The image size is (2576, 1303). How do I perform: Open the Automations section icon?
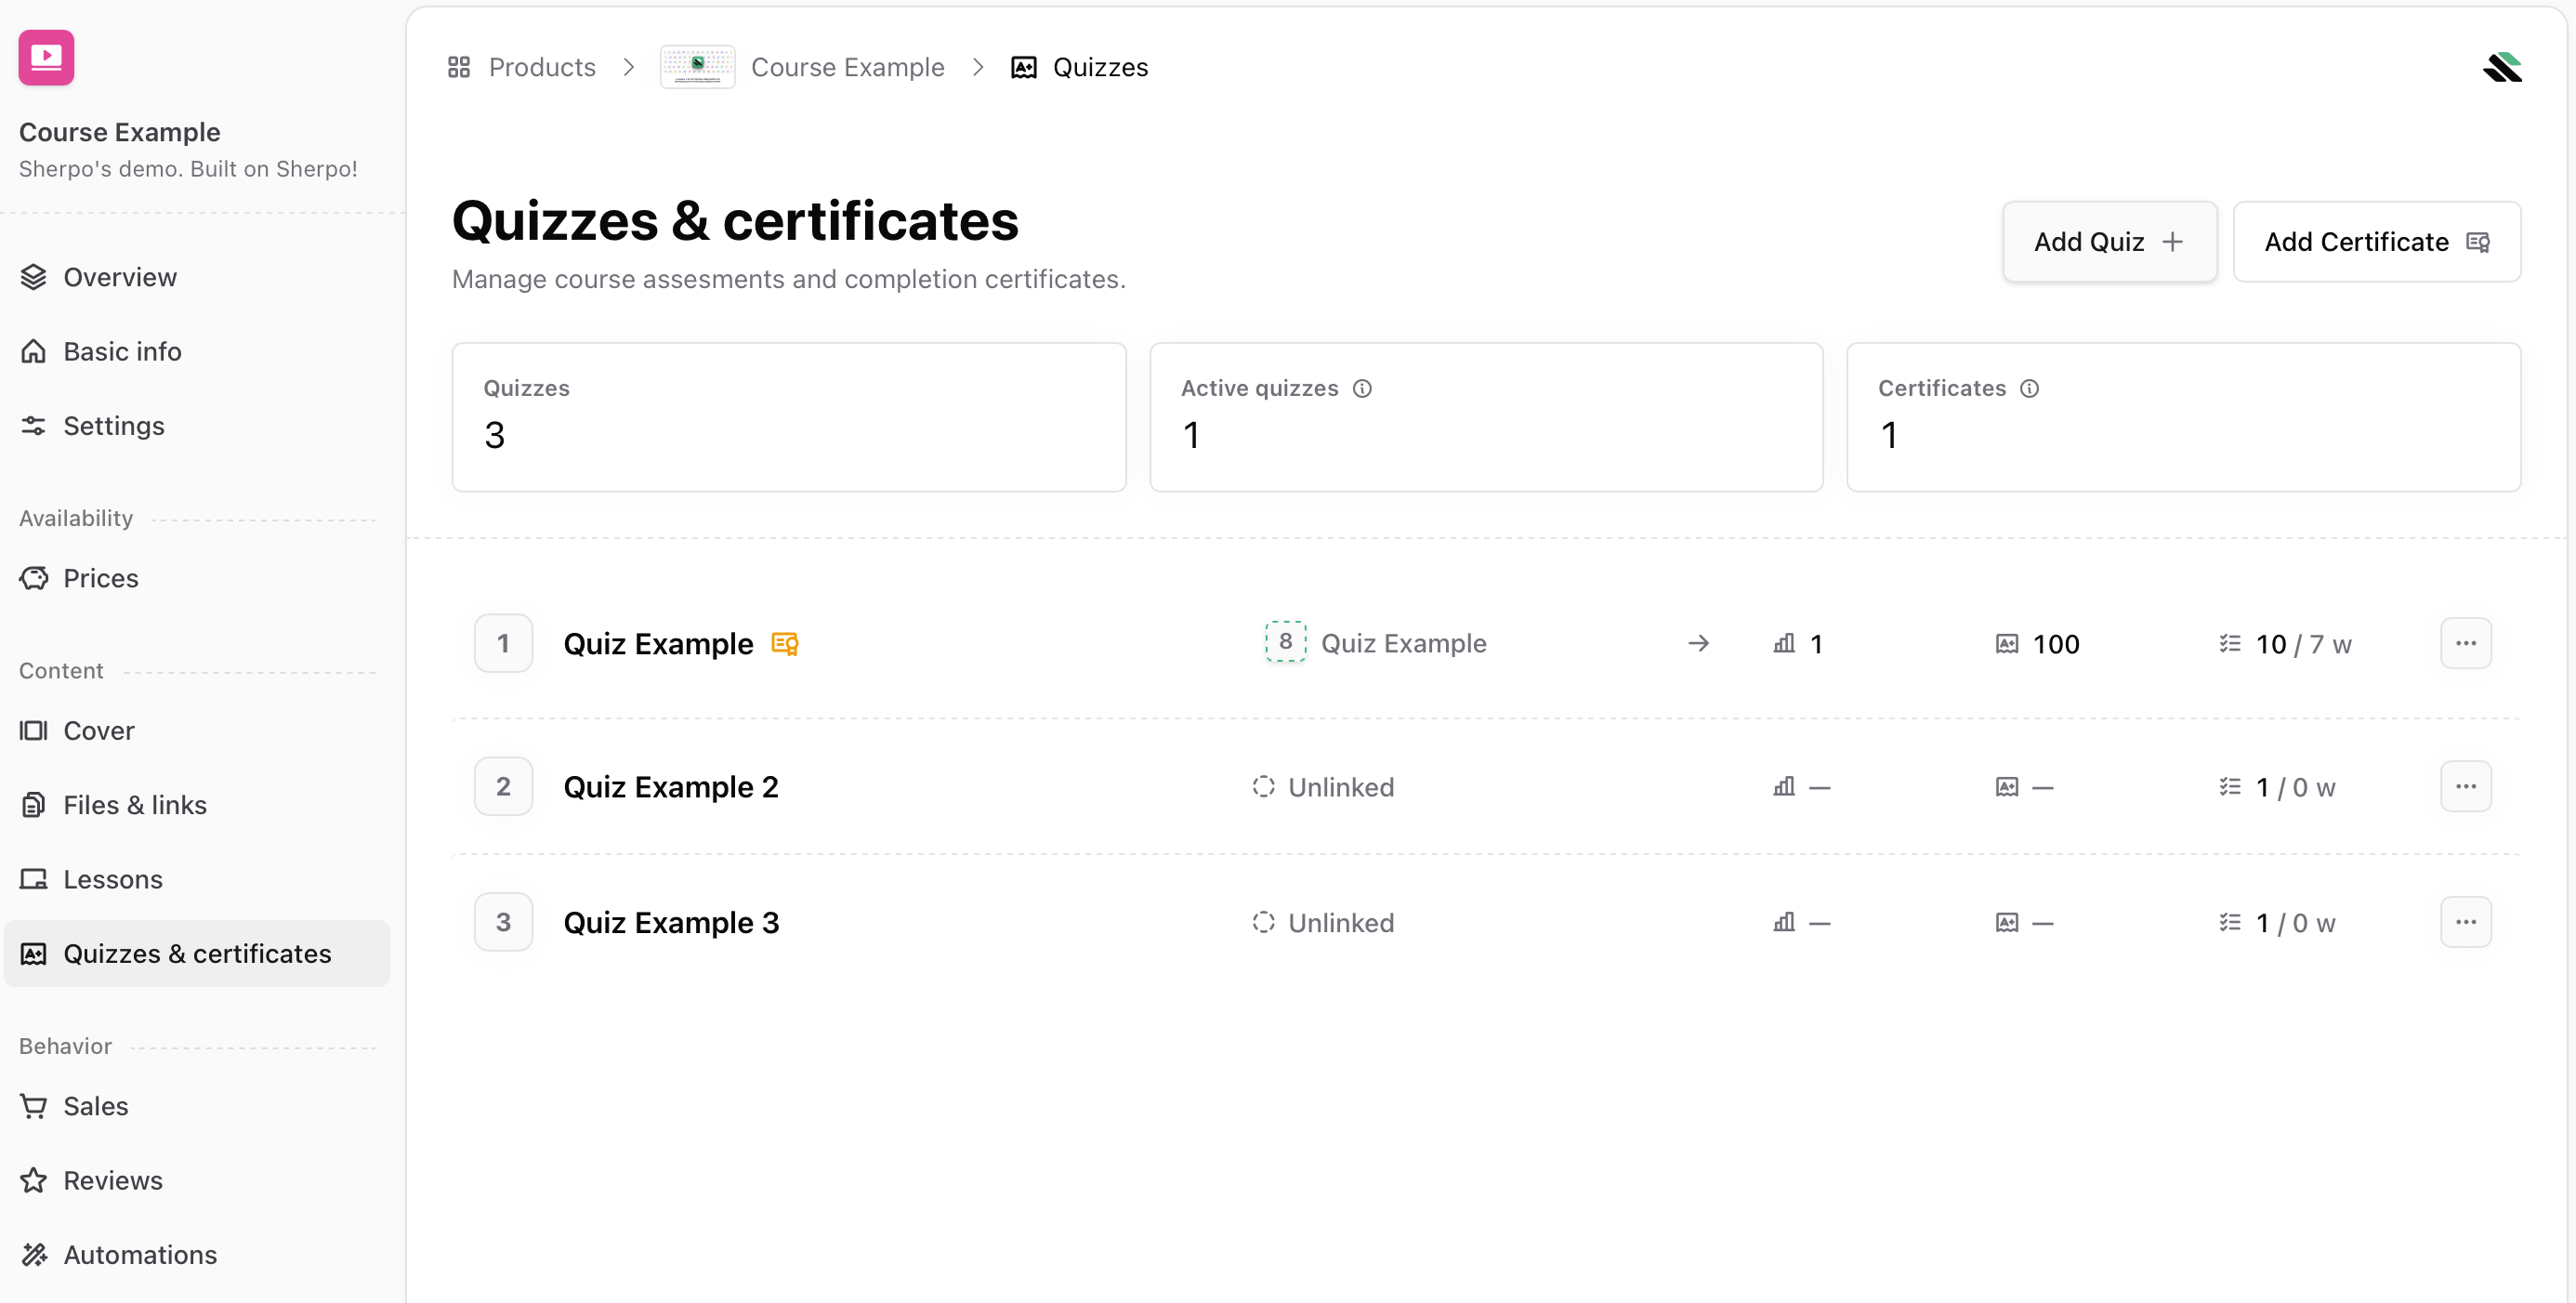click(33, 1255)
